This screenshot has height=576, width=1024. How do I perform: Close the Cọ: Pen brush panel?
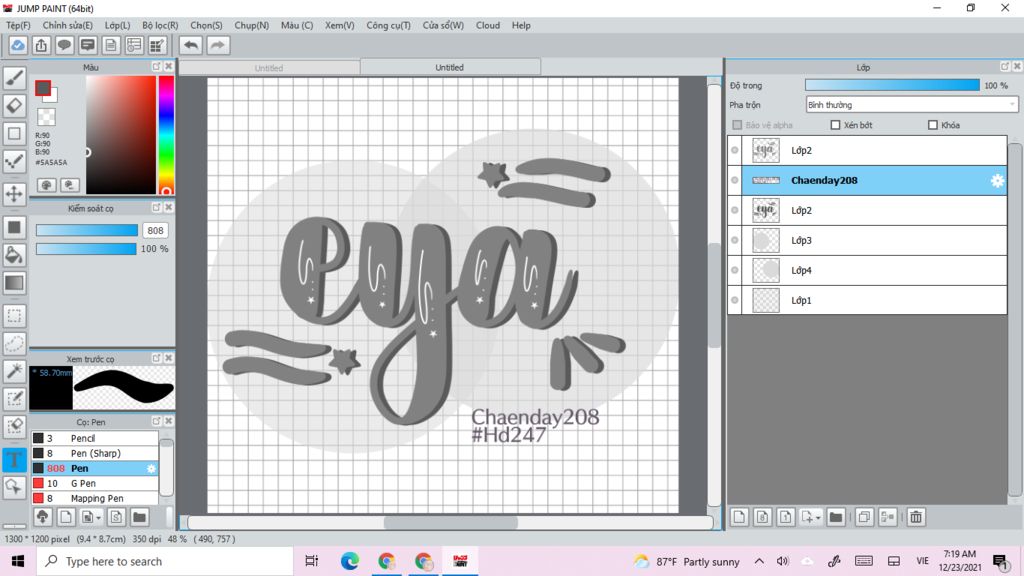168,421
